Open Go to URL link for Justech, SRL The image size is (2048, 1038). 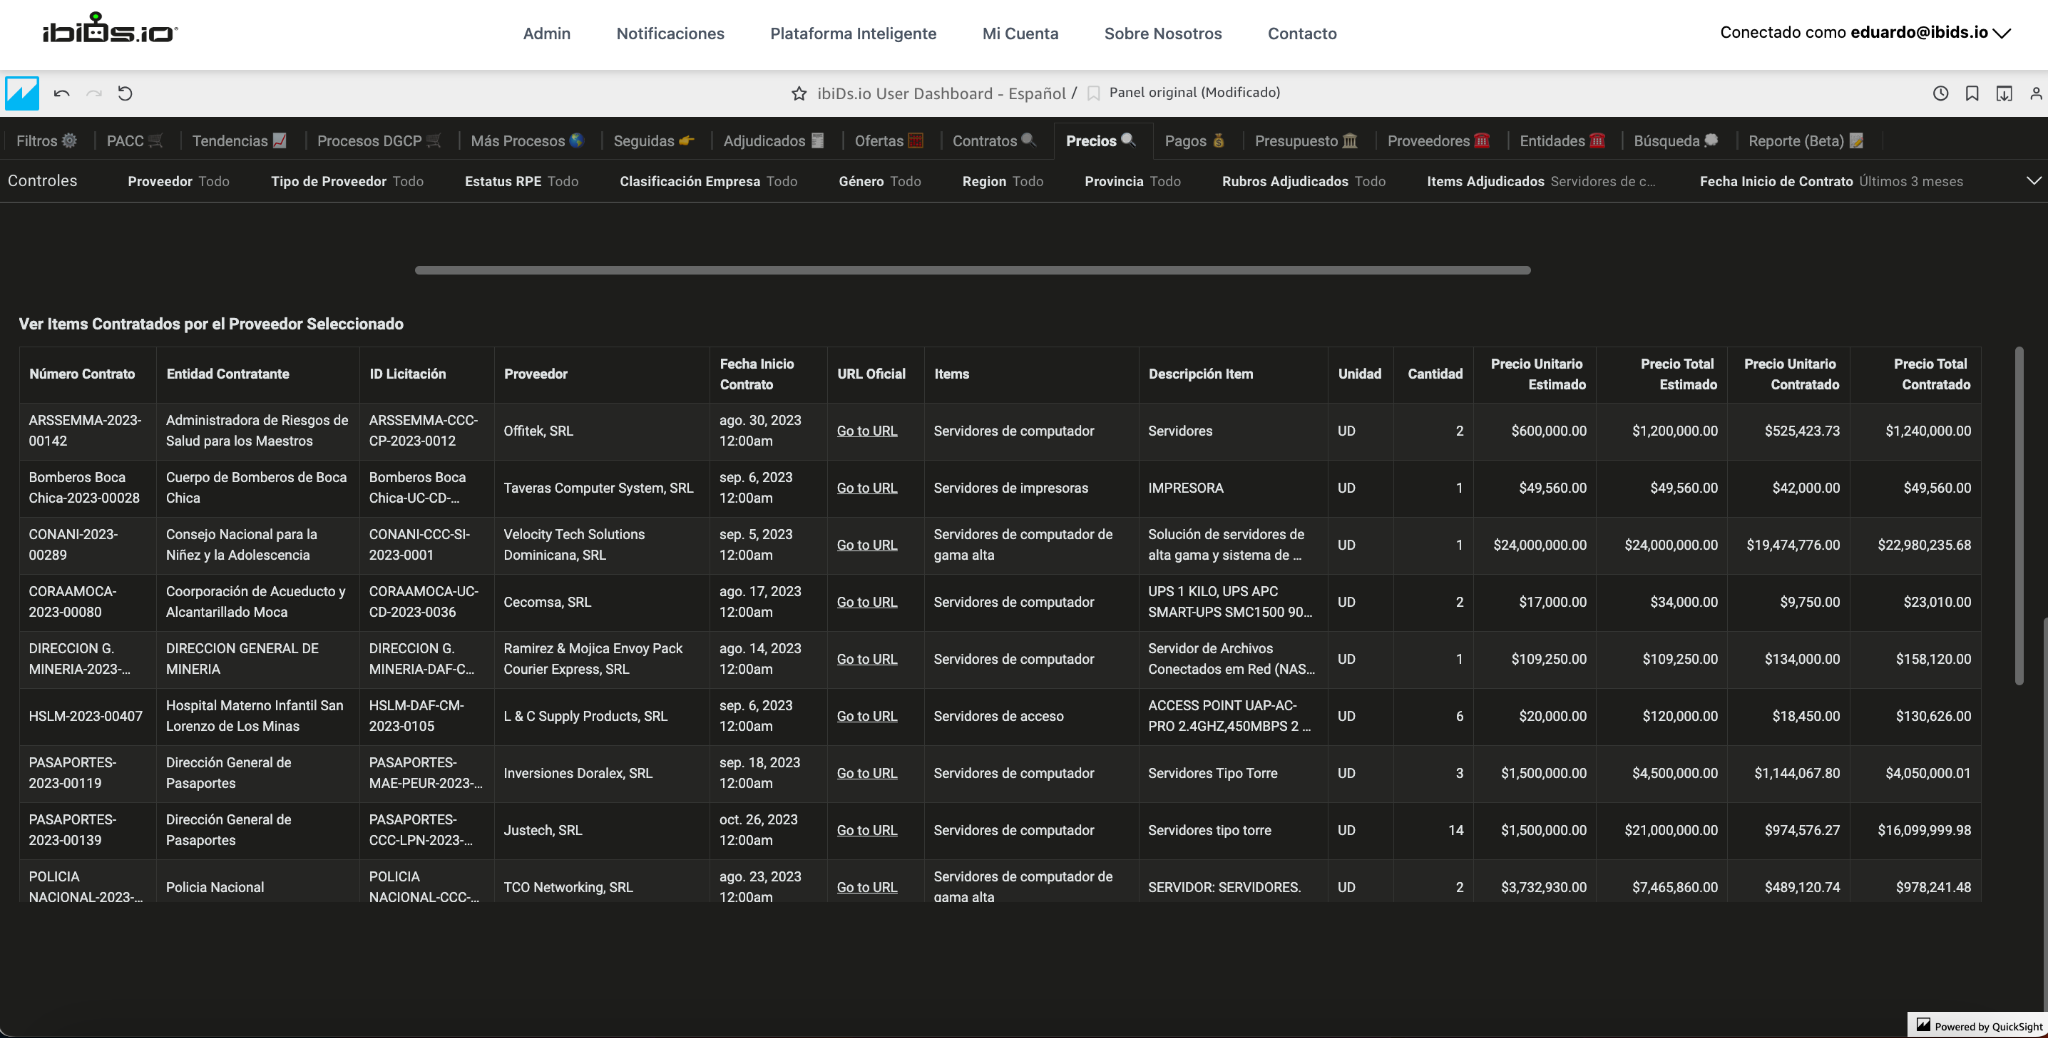coord(867,831)
